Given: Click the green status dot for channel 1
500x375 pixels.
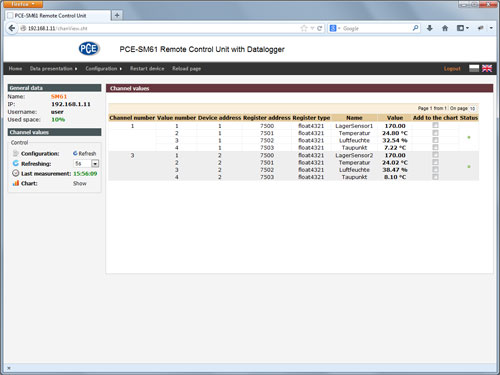Looking at the screenshot, I should [469, 137].
